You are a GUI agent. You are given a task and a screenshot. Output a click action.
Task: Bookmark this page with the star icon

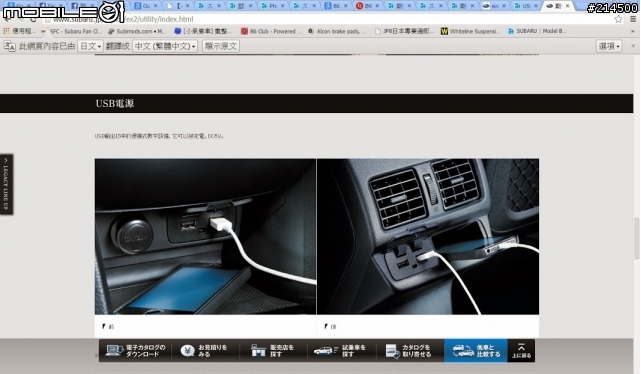[x=619, y=19]
